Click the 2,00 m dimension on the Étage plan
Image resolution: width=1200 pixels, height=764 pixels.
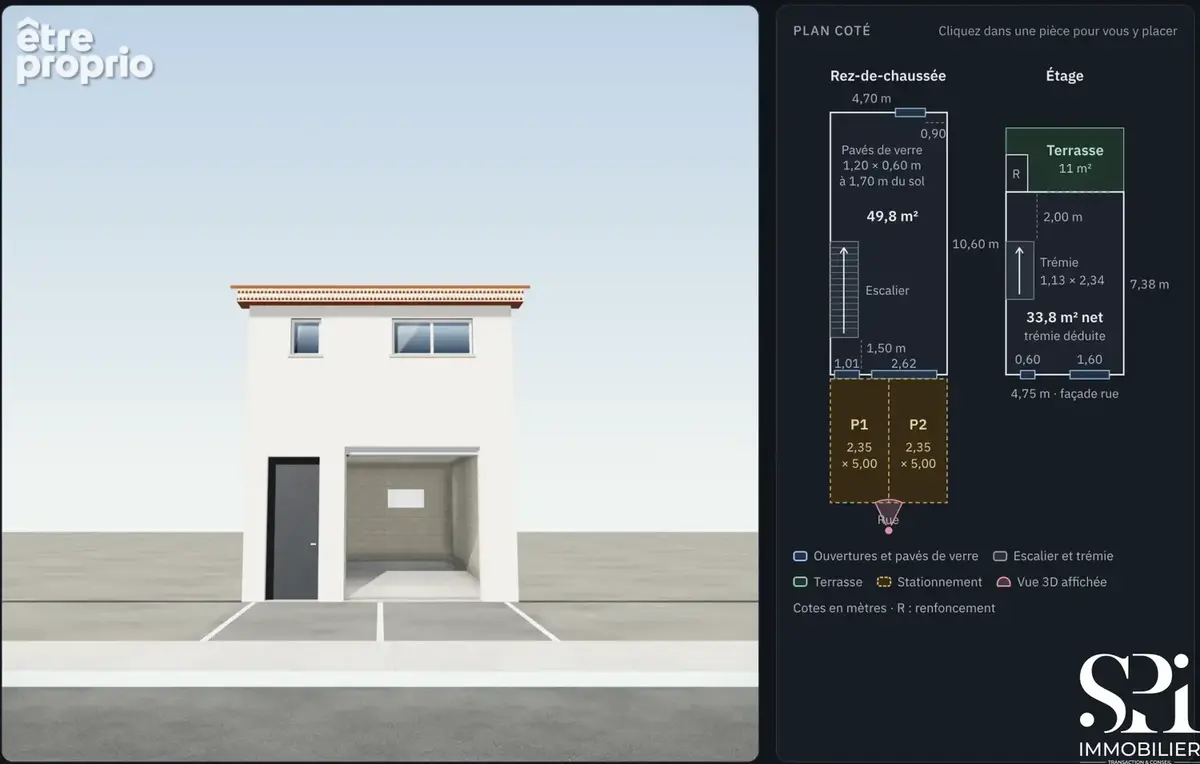click(1062, 217)
